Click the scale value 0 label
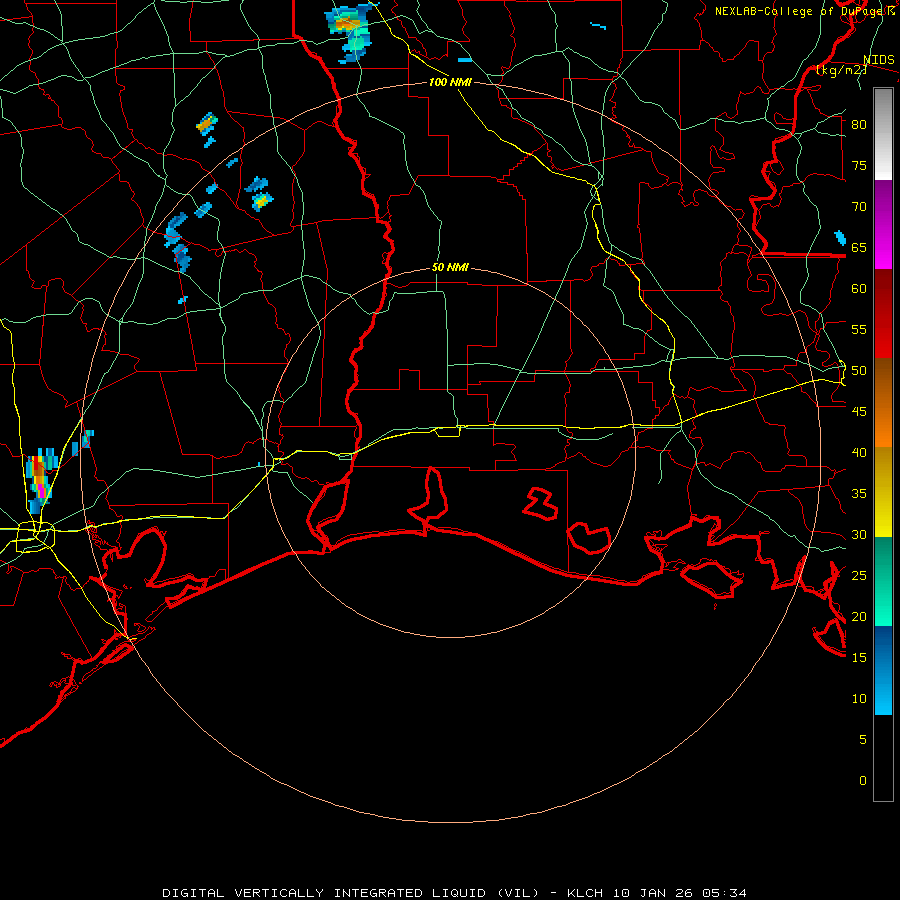This screenshot has height=900, width=900. click(862, 781)
